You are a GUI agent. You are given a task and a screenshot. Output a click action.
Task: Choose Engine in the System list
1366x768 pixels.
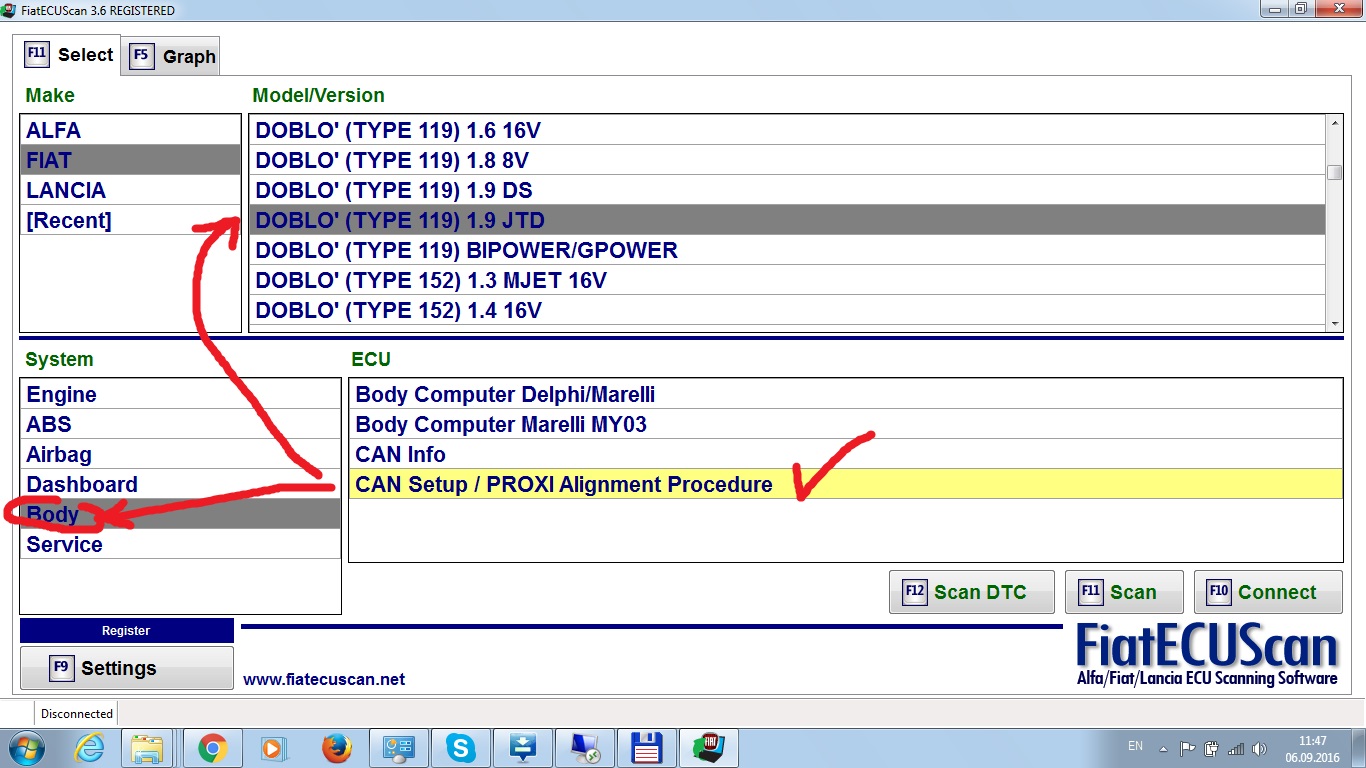pos(62,395)
